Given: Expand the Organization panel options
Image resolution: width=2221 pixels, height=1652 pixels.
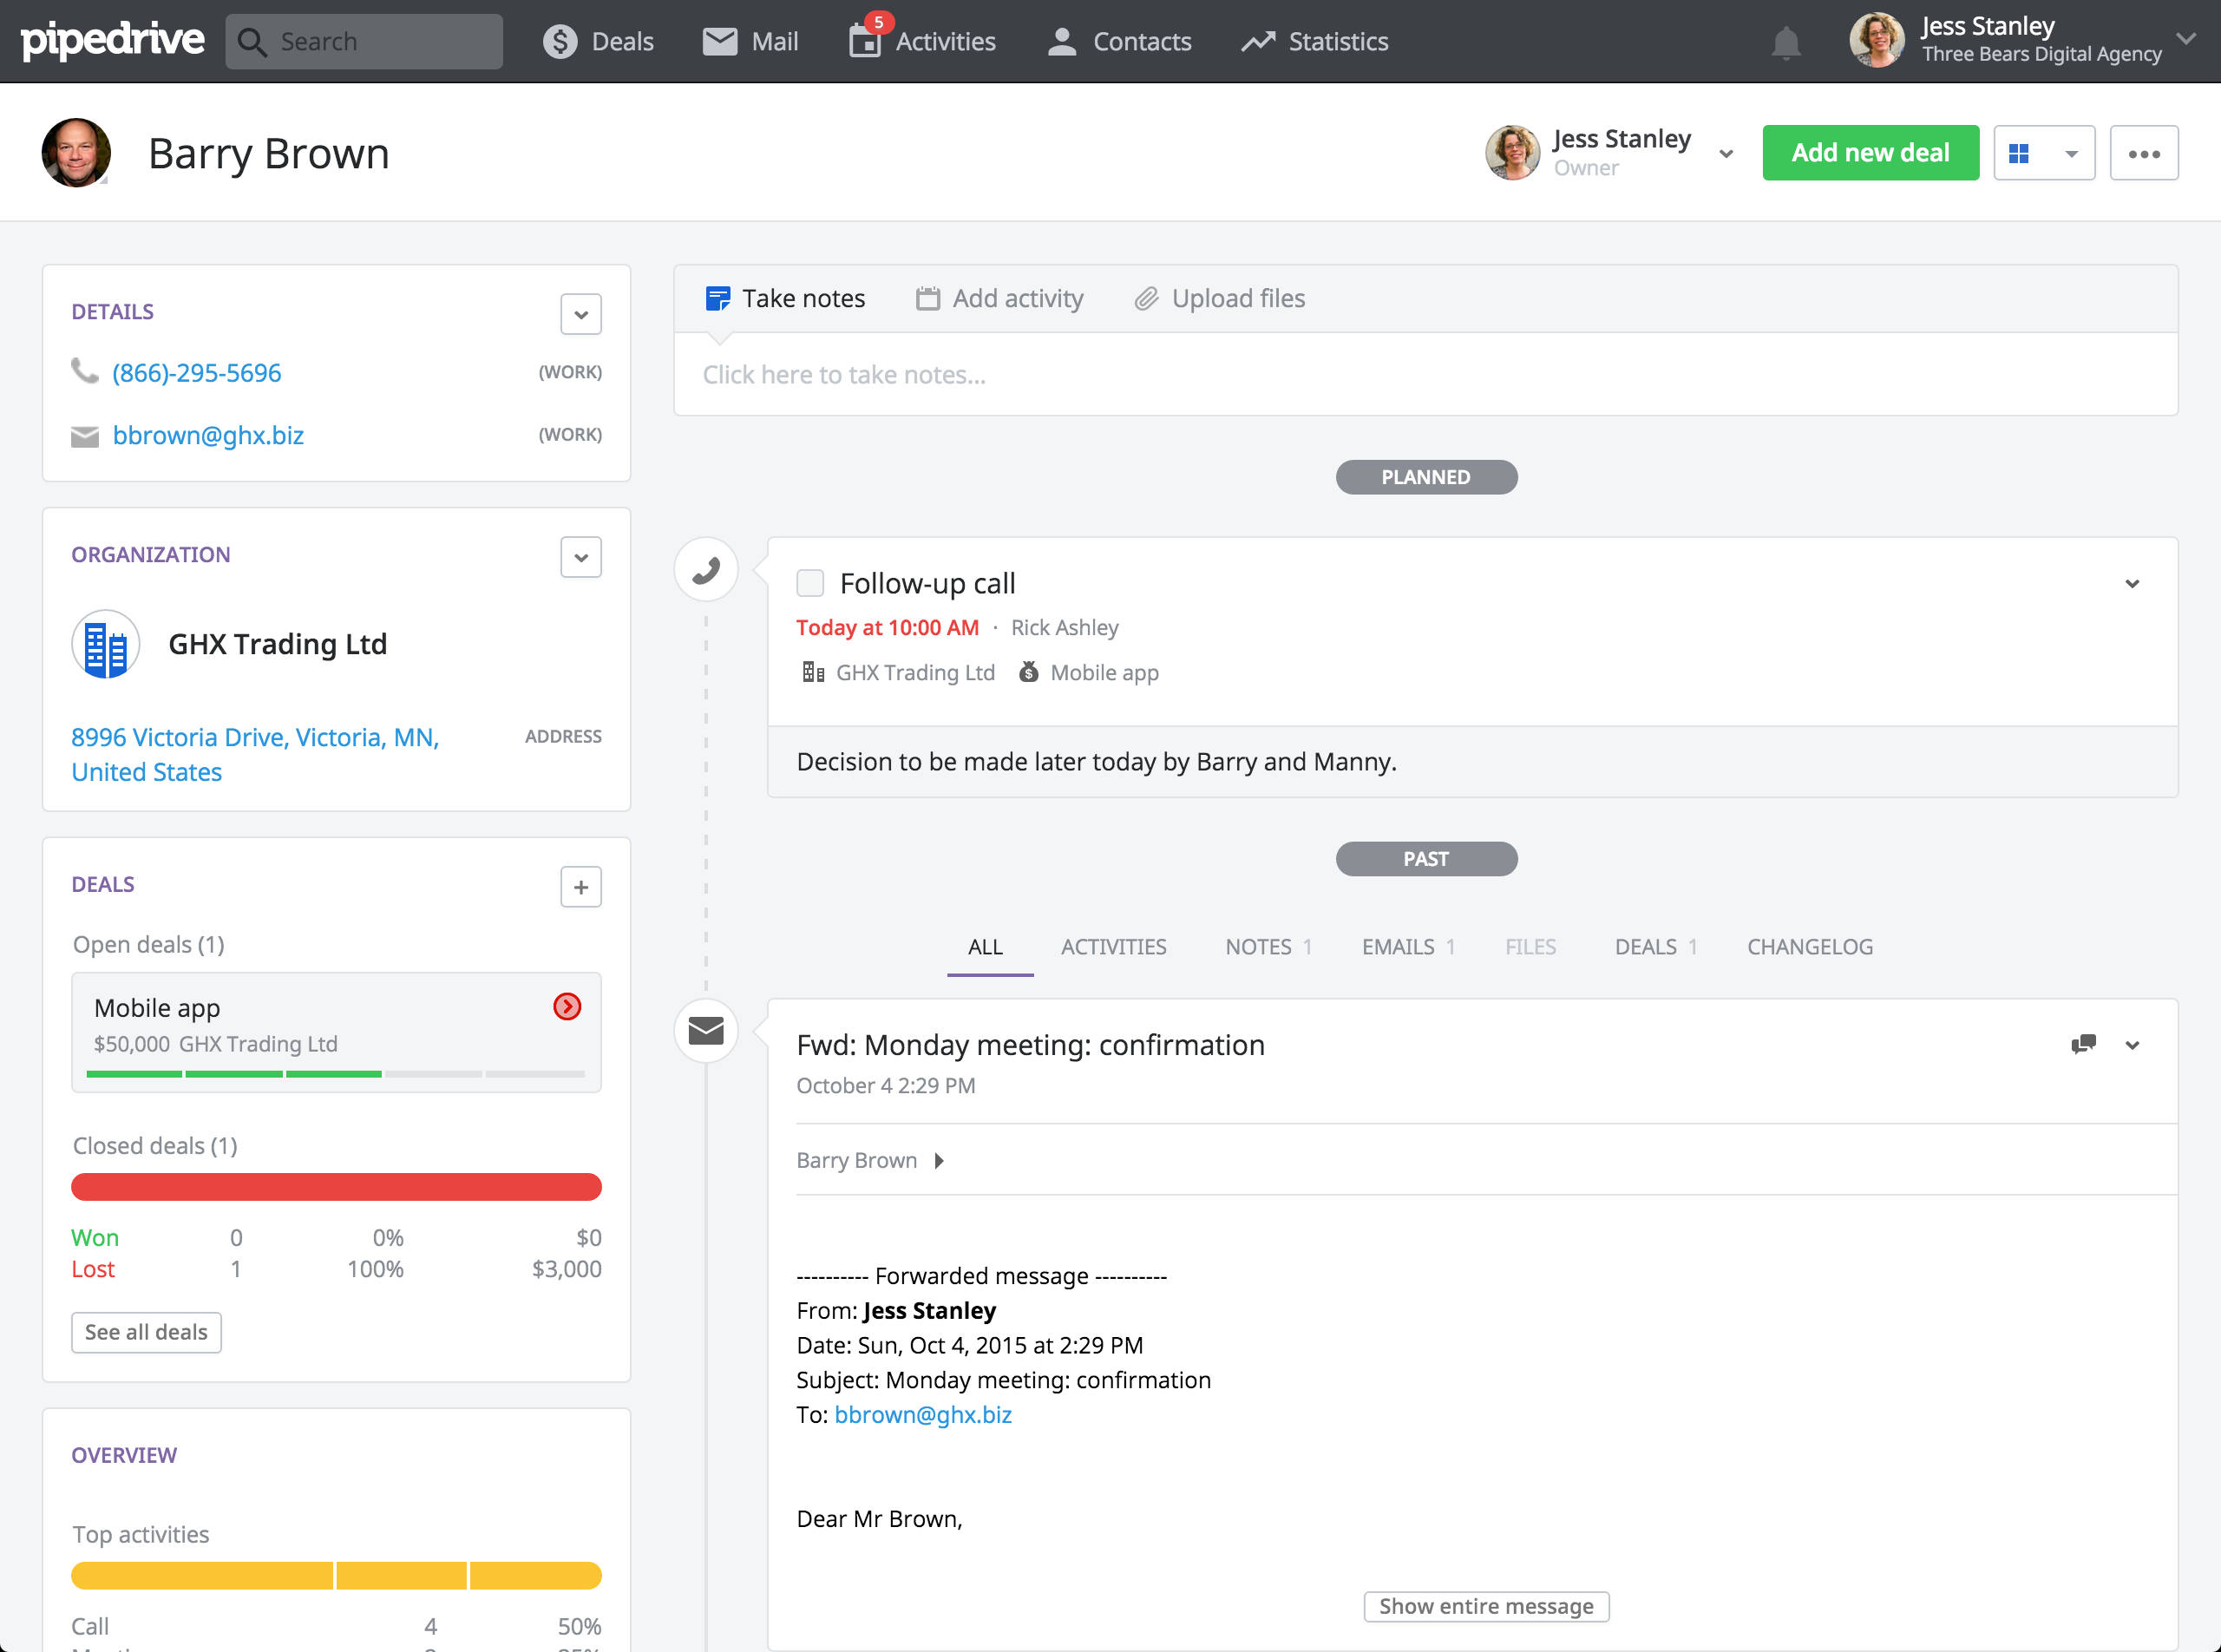Looking at the screenshot, I should [x=580, y=556].
